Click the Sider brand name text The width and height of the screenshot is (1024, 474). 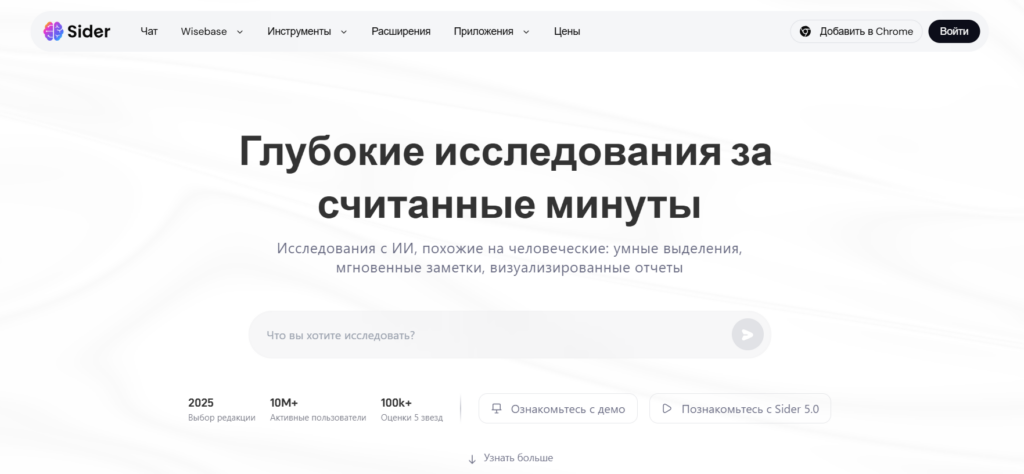pos(92,31)
